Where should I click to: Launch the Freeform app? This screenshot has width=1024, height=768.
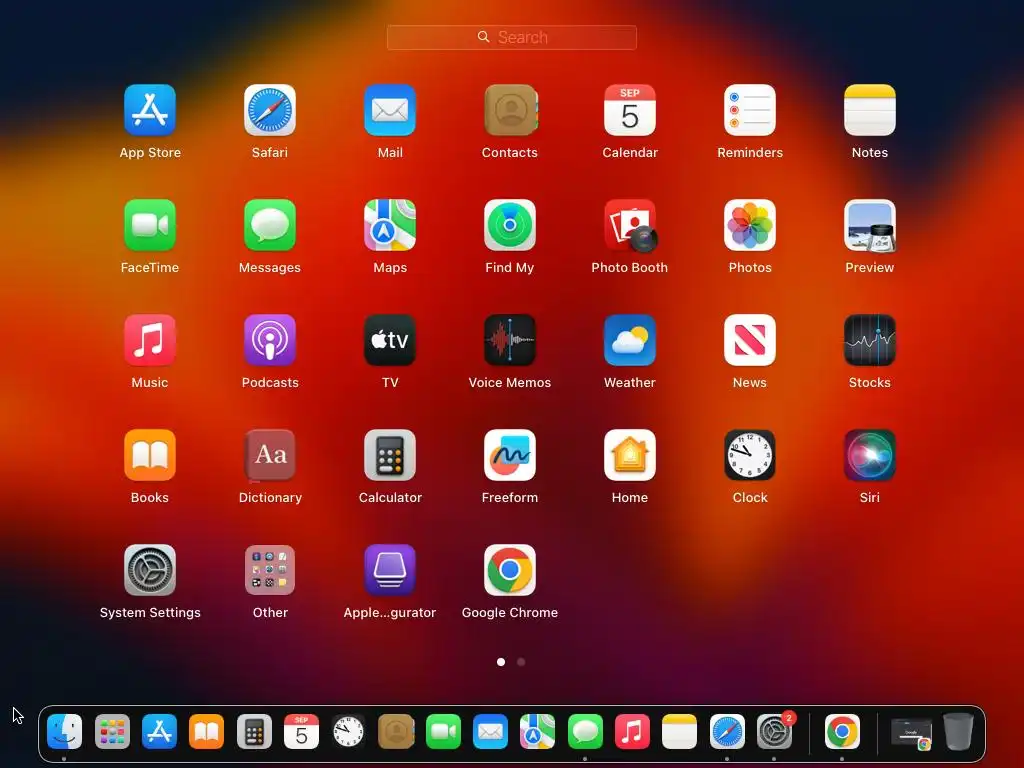coord(510,455)
